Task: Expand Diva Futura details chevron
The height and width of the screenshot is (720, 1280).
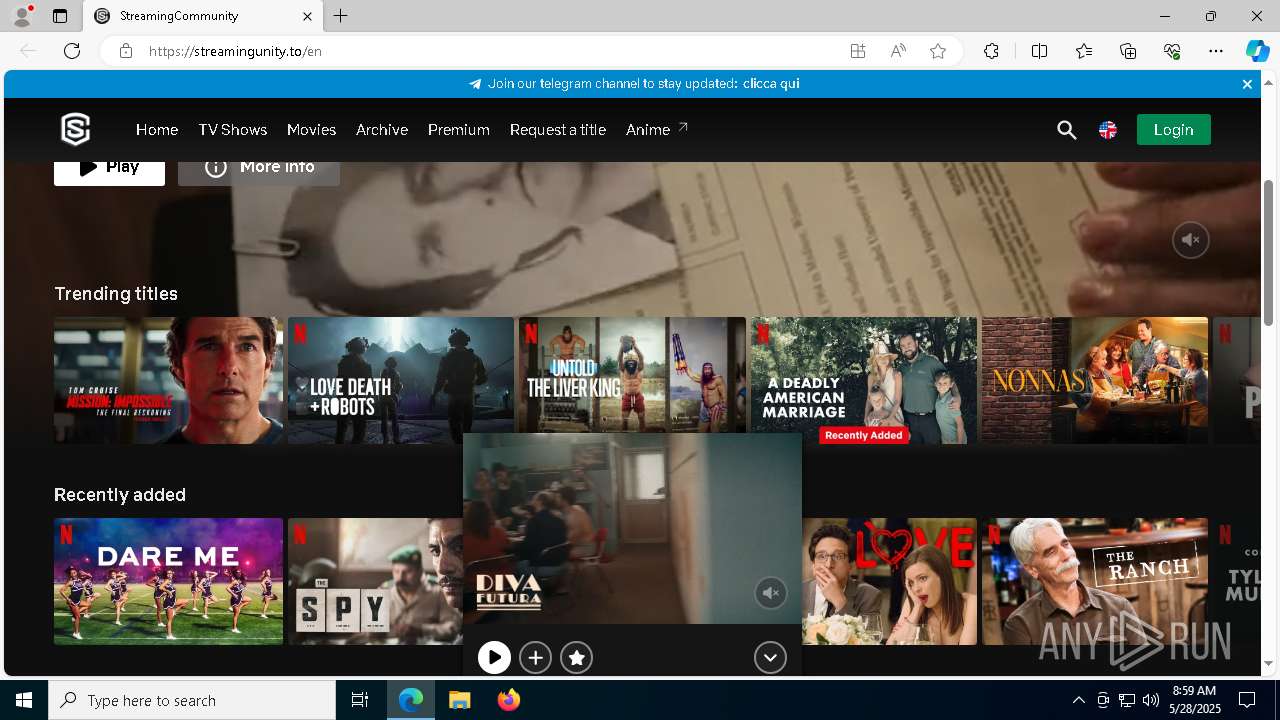Action: click(x=770, y=657)
